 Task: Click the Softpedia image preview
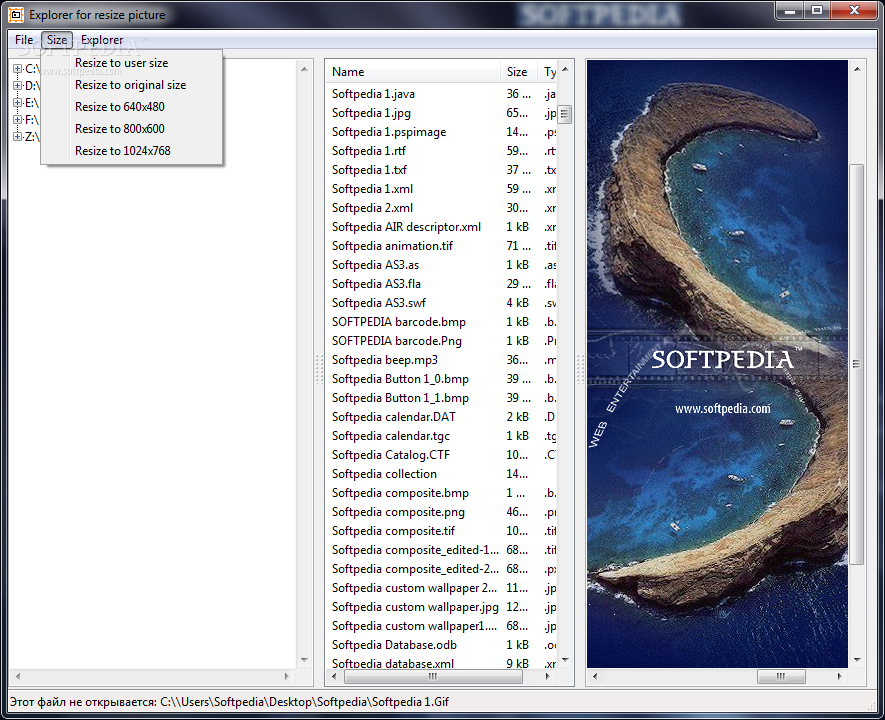pyautogui.click(x=717, y=364)
